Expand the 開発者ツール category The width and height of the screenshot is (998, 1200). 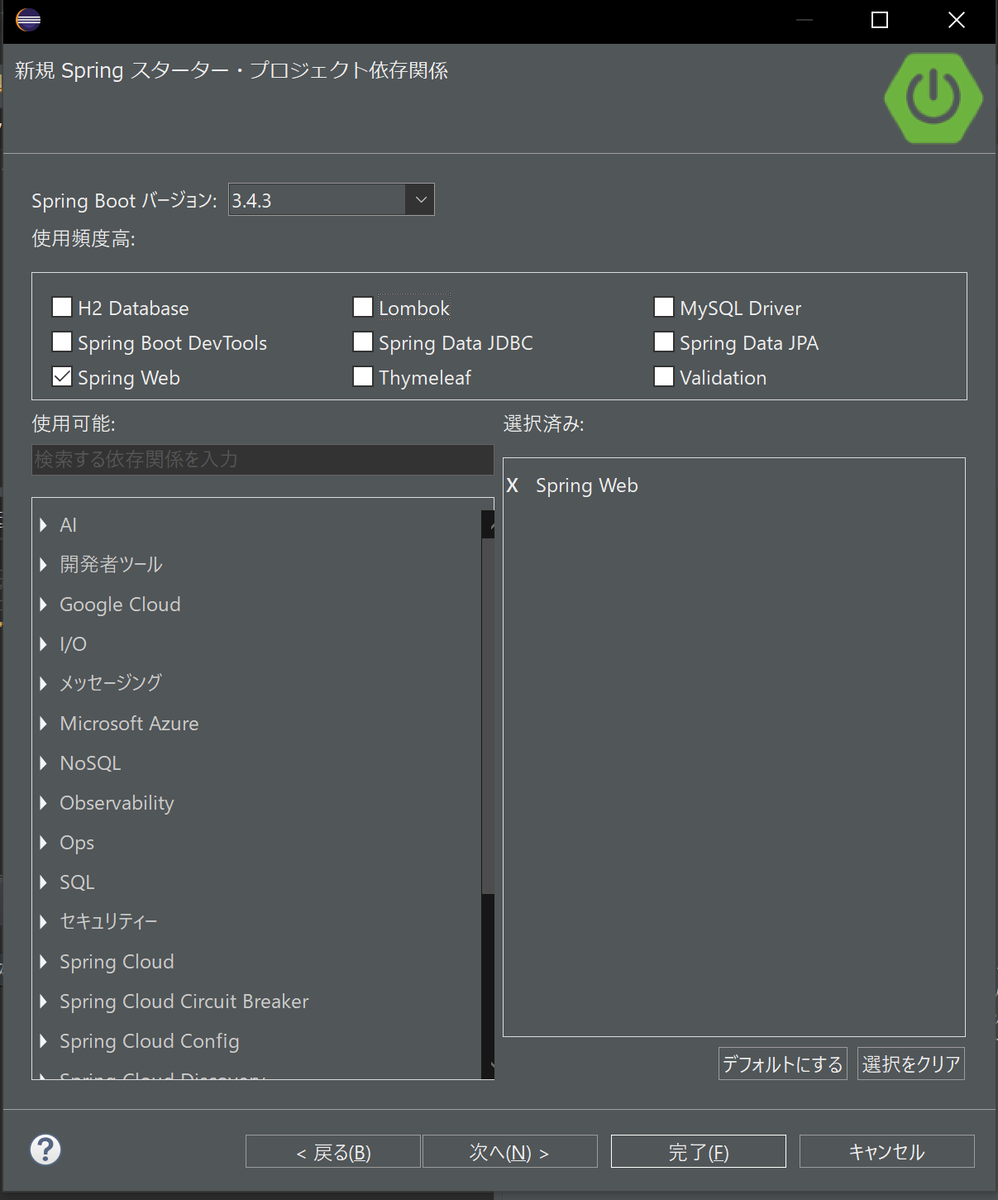pyautogui.click(x=44, y=564)
